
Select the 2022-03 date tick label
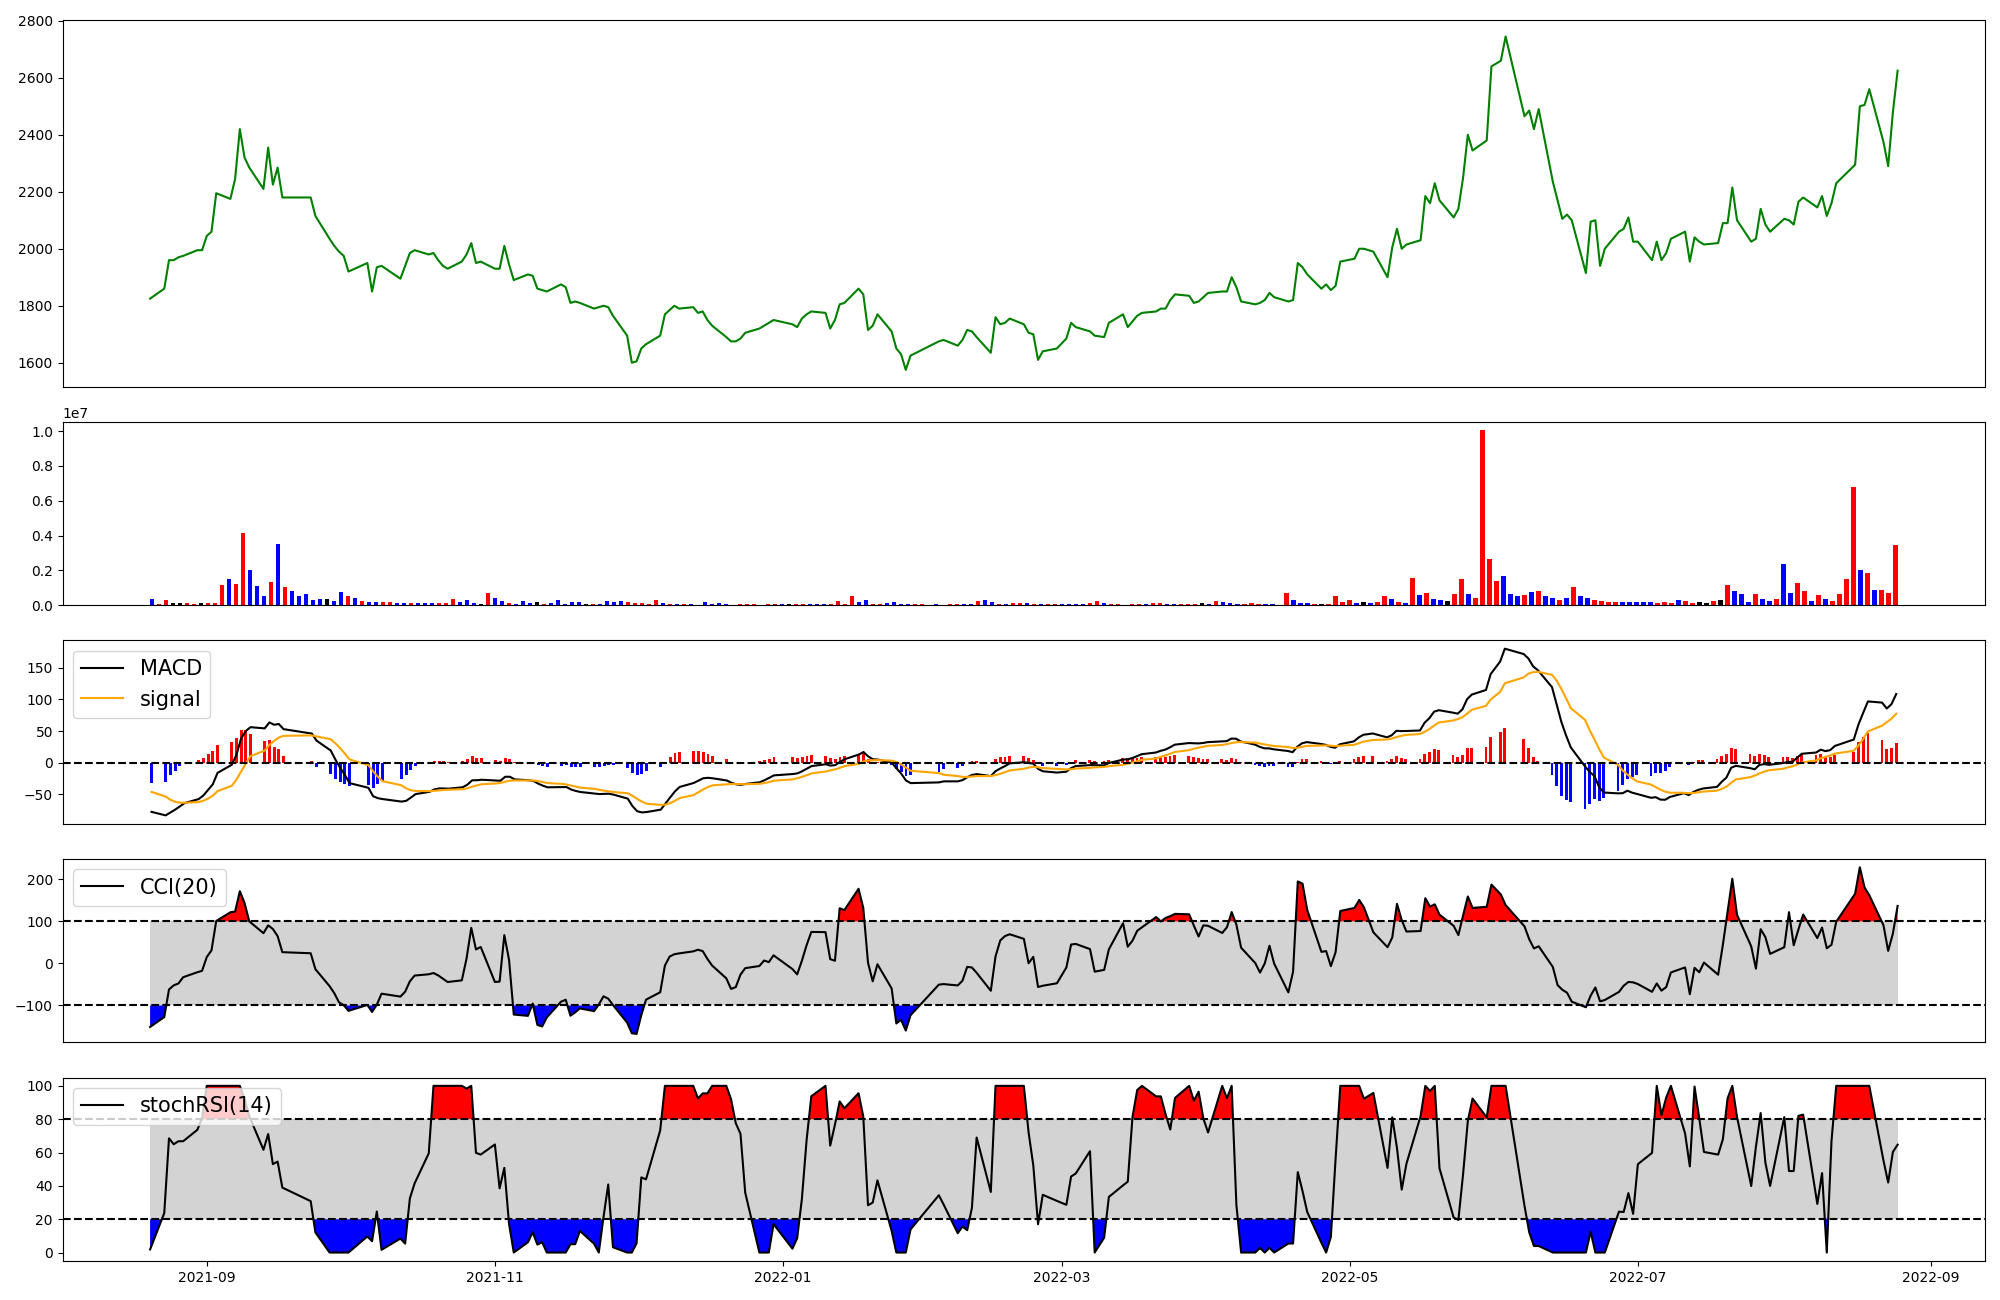1061,1276
